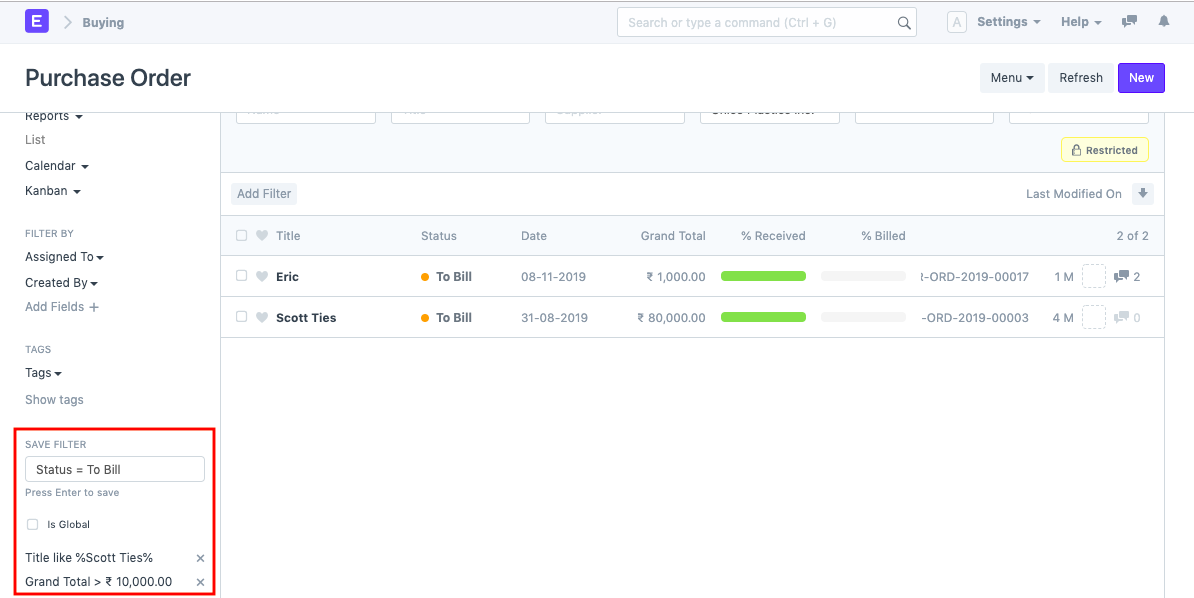Viewport: 1194px width, 598px height.
Task: Select the Eric purchase order checkbox
Action: pos(241,276)
